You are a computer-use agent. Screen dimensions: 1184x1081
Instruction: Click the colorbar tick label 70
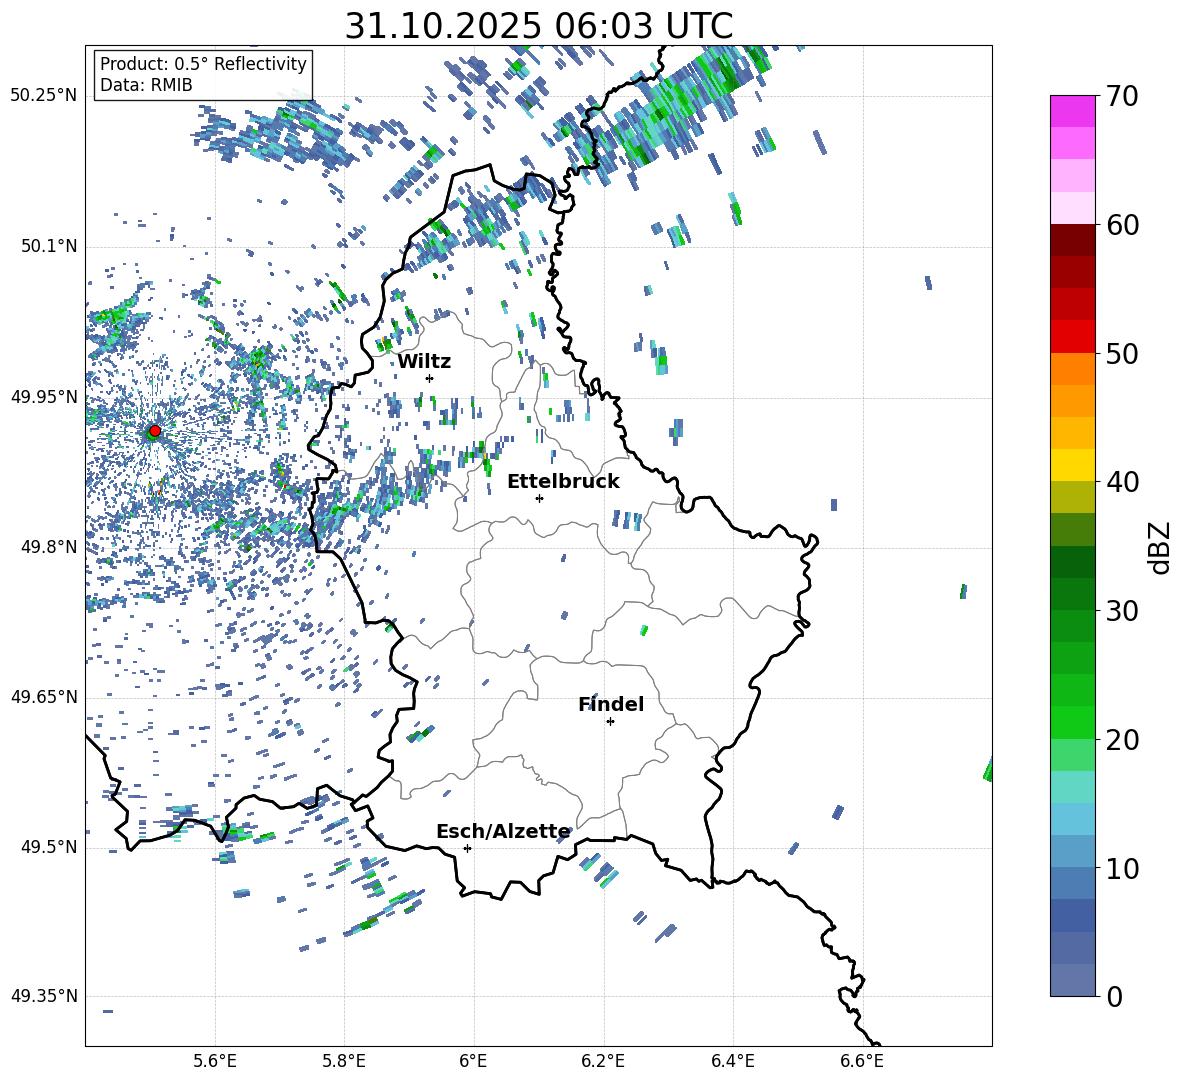tap(1122, 97)
